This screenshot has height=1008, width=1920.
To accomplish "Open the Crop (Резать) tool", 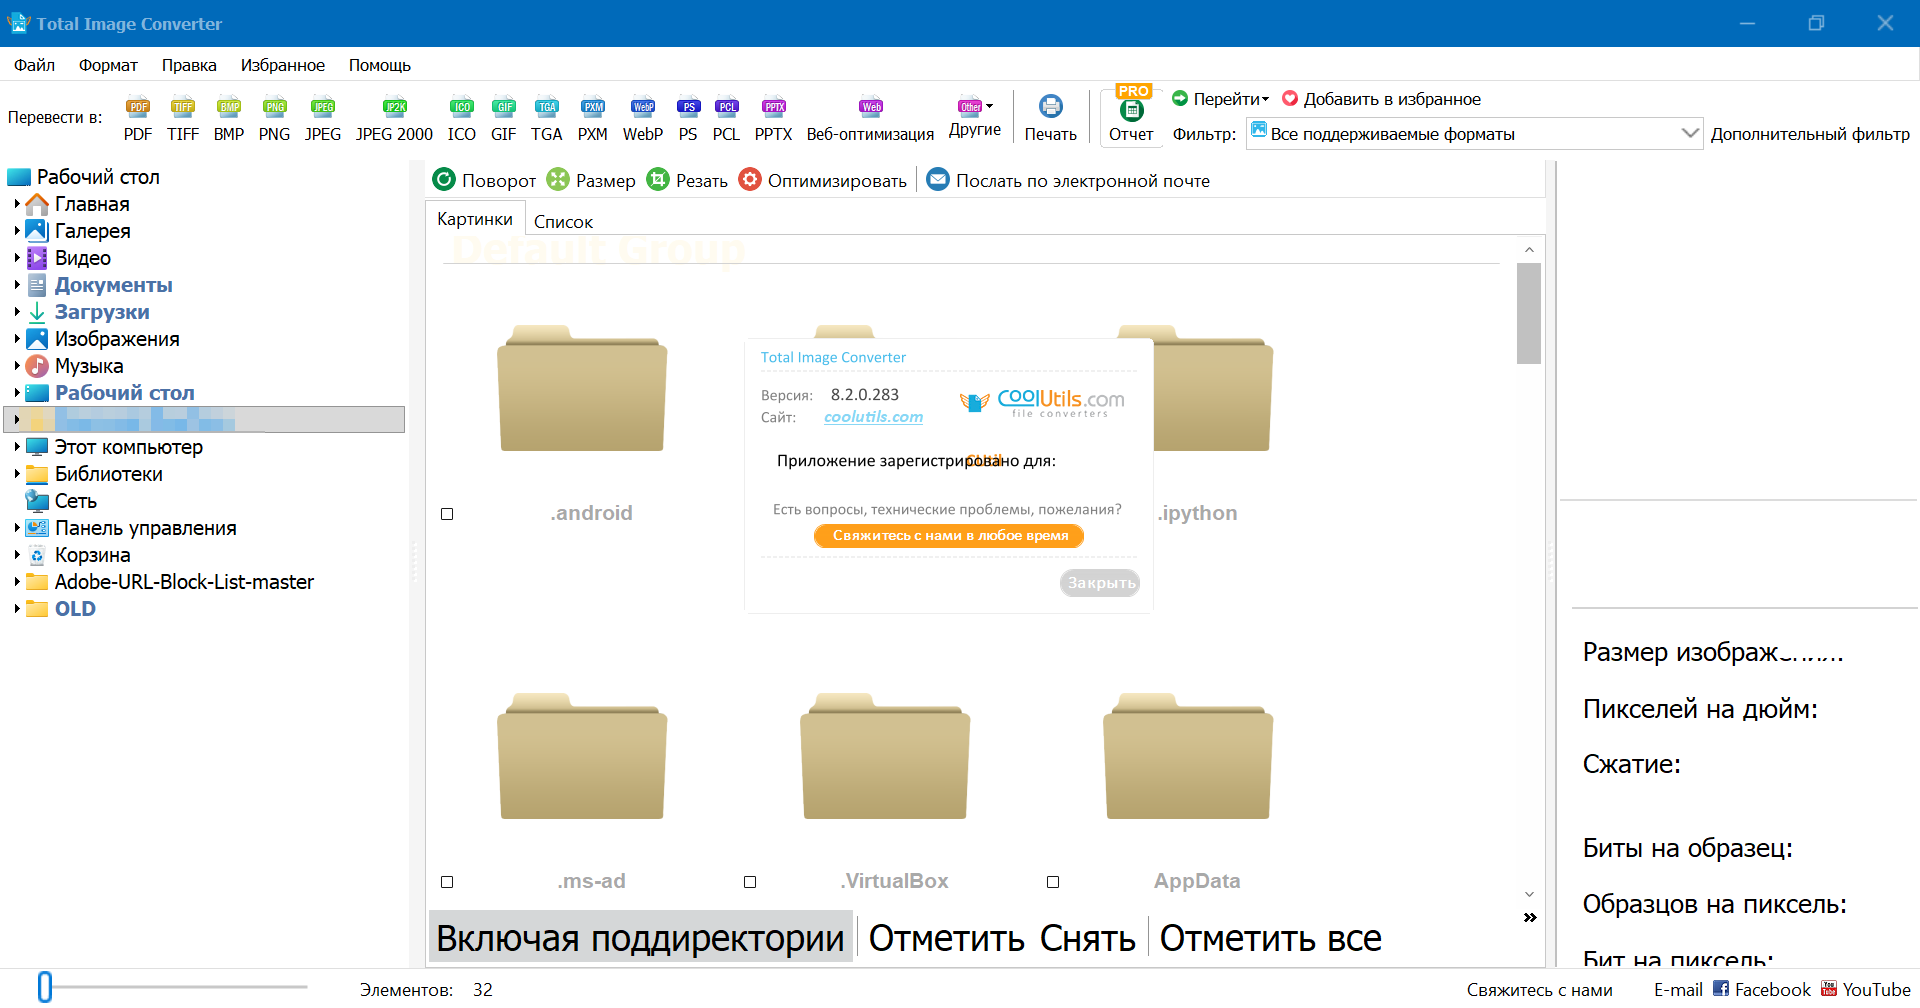I will (687, 180).
